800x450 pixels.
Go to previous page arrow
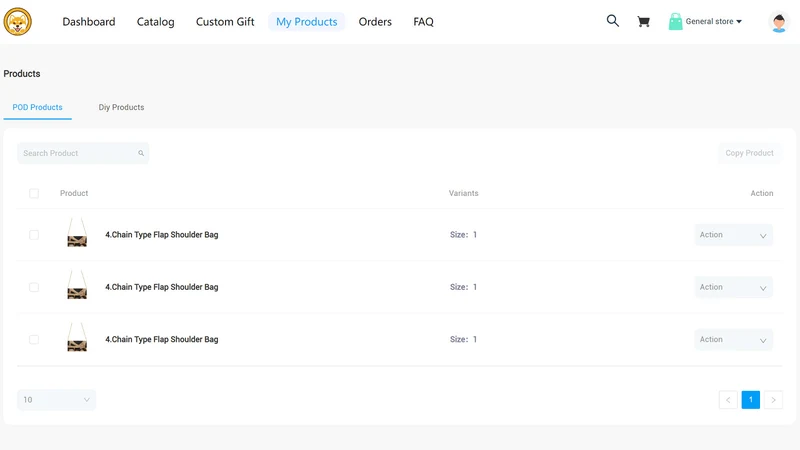tap(728, 399)
